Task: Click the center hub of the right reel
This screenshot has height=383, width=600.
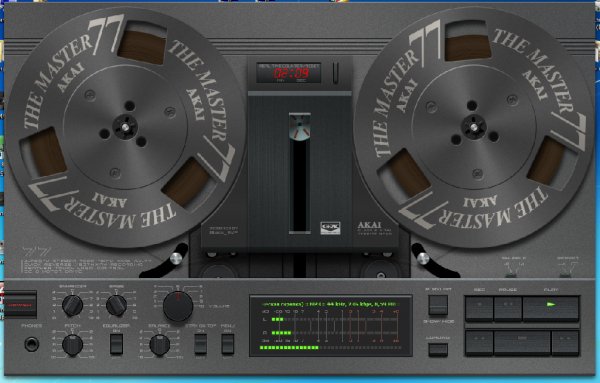Action: [x=474, y=127]
